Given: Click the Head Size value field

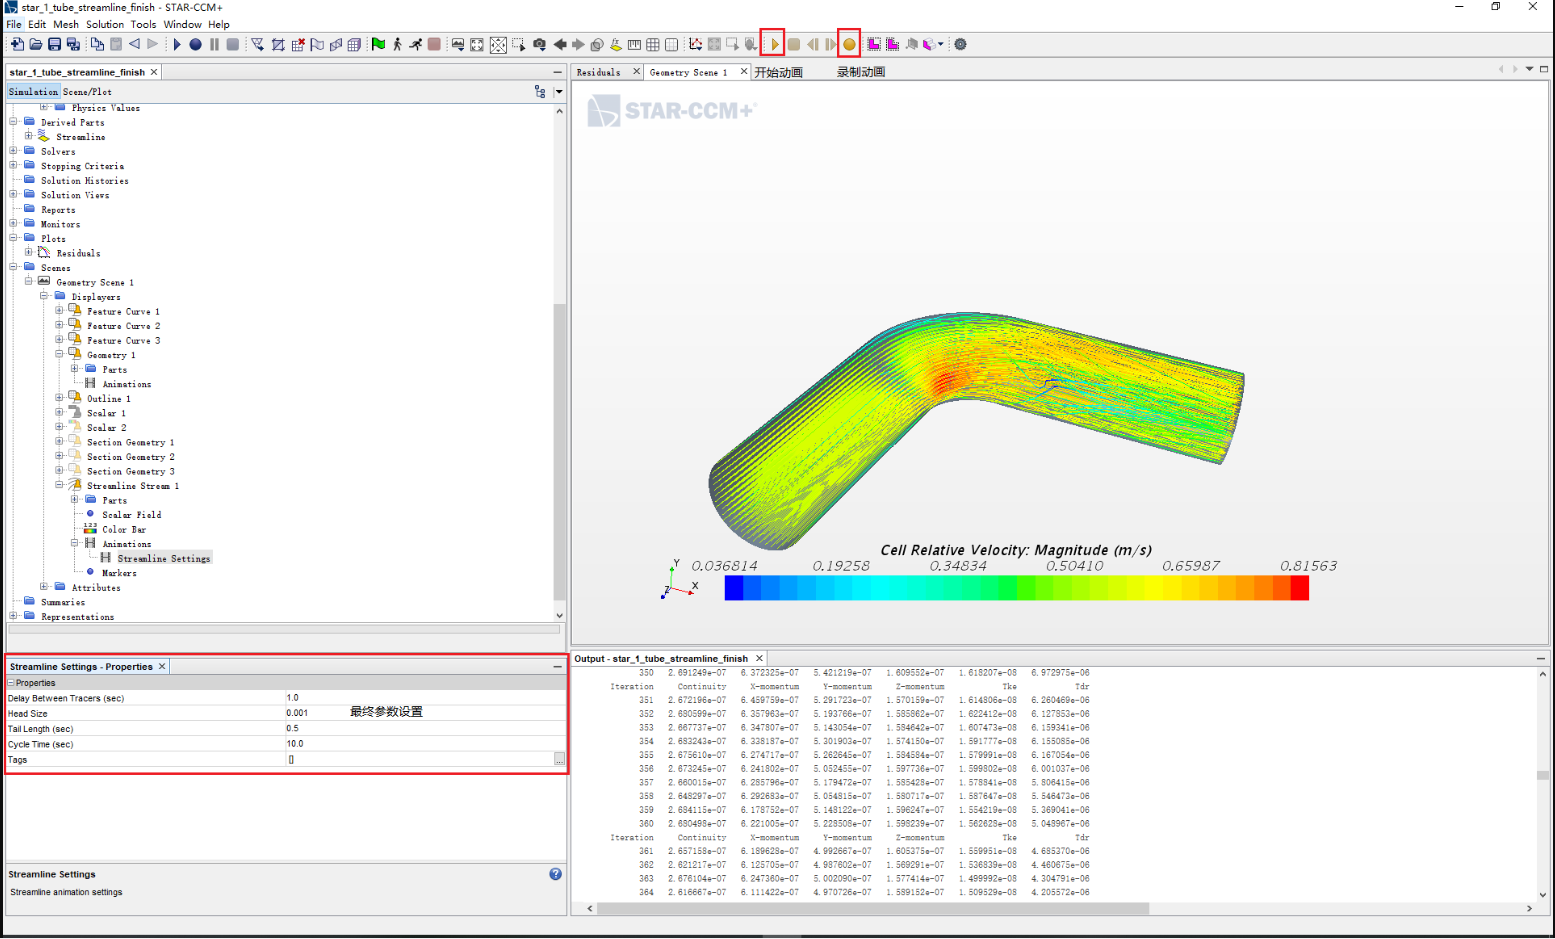Looking at the screenshot, I should pyautogui.click(x=425, y=713).
